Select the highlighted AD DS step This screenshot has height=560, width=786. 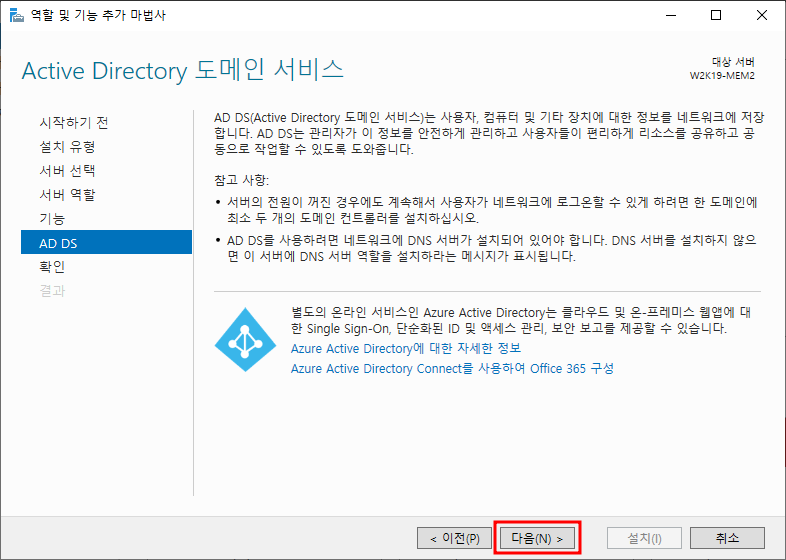pos(106,242)
